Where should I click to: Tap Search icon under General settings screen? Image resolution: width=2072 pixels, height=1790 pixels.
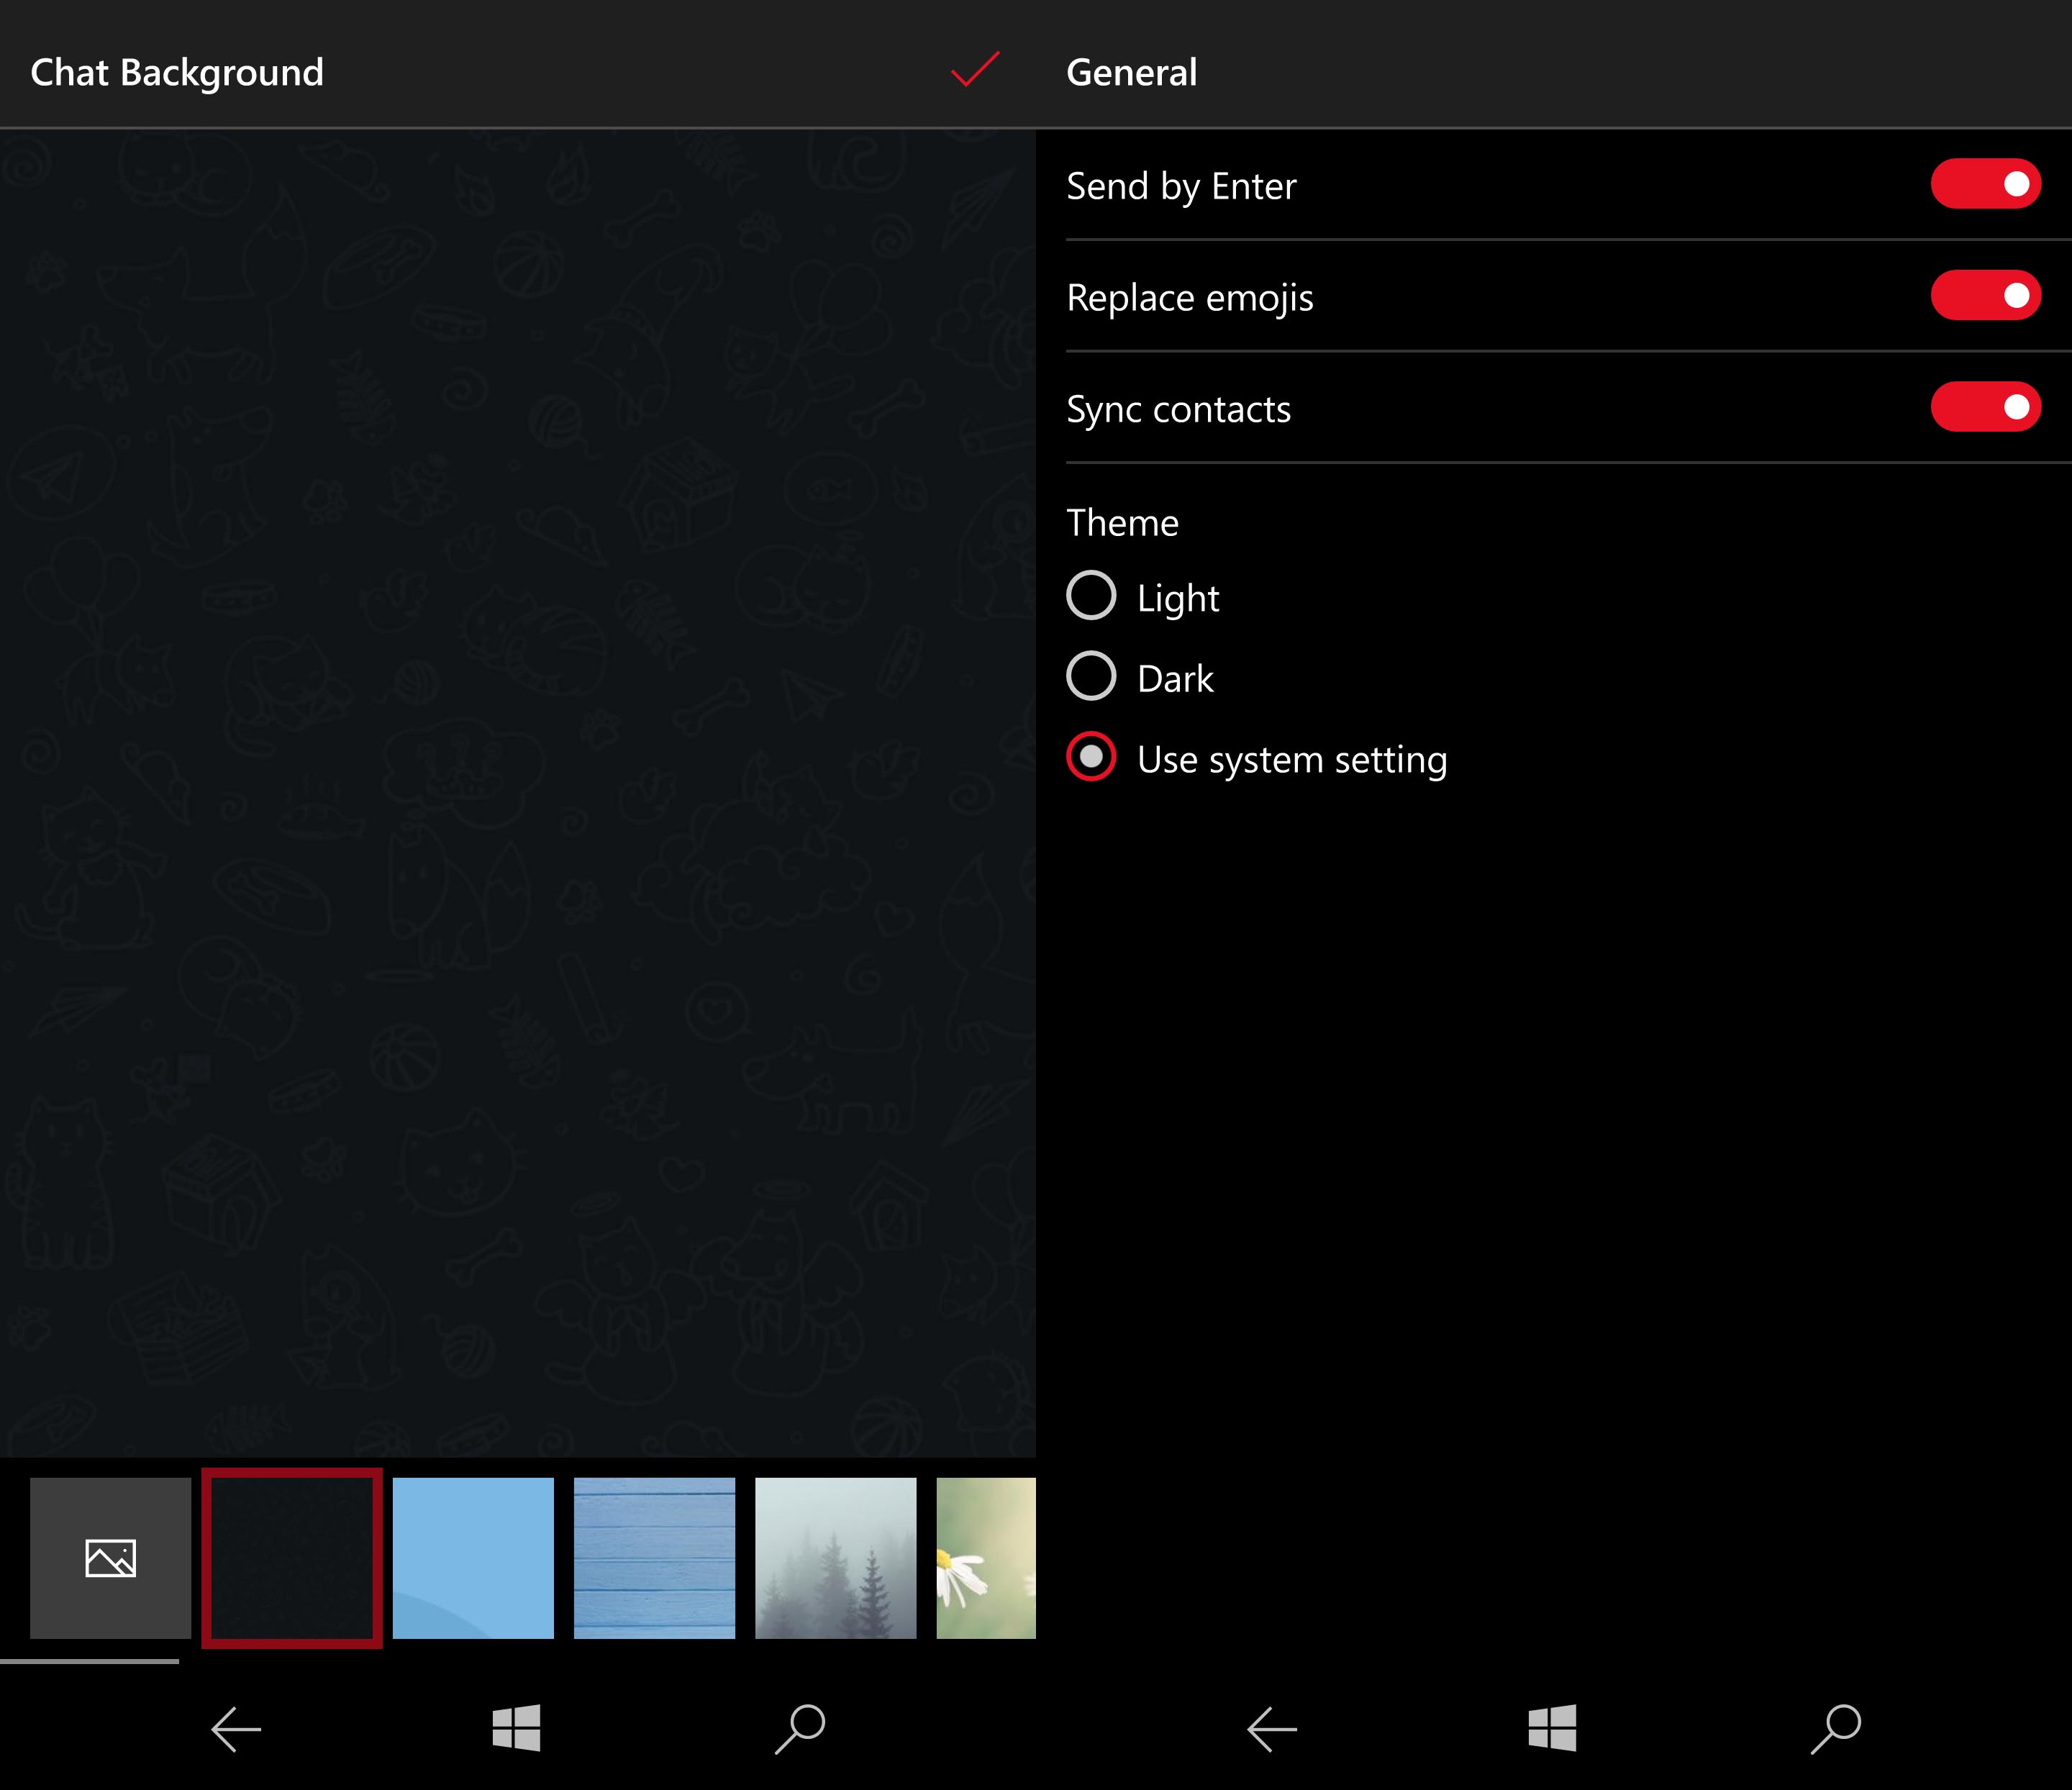tap(1836, 1729)
